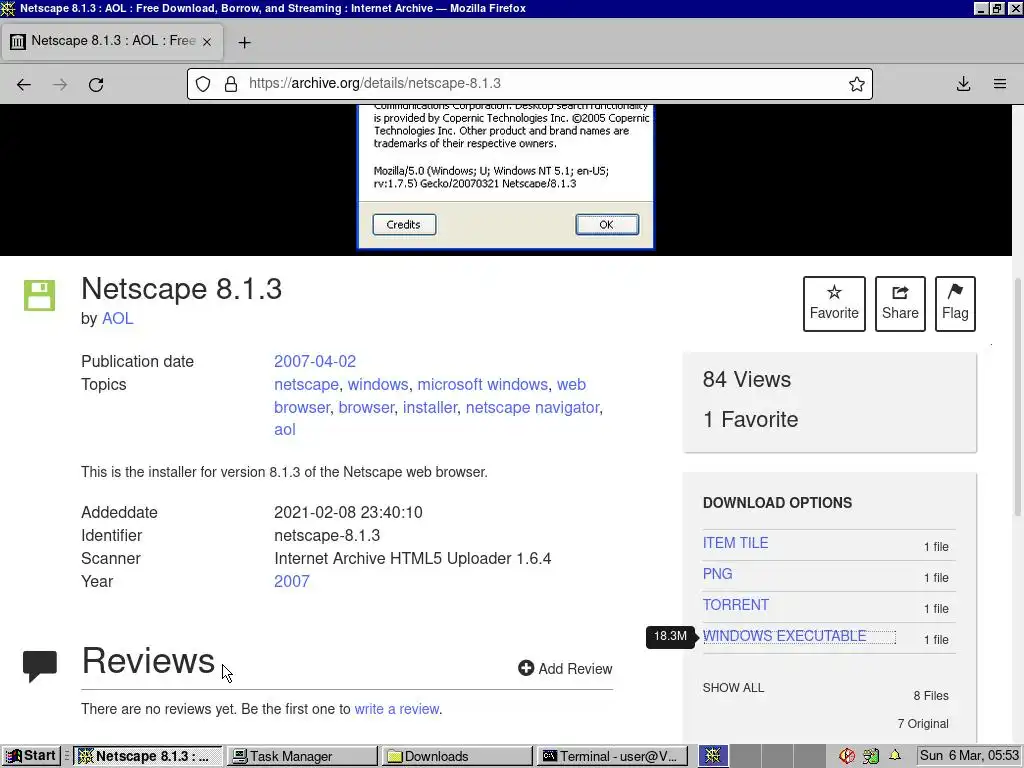Click the Credits button in the screenshot preview
This screenshot has width=1024, height=768.
[x=404, y=225]
